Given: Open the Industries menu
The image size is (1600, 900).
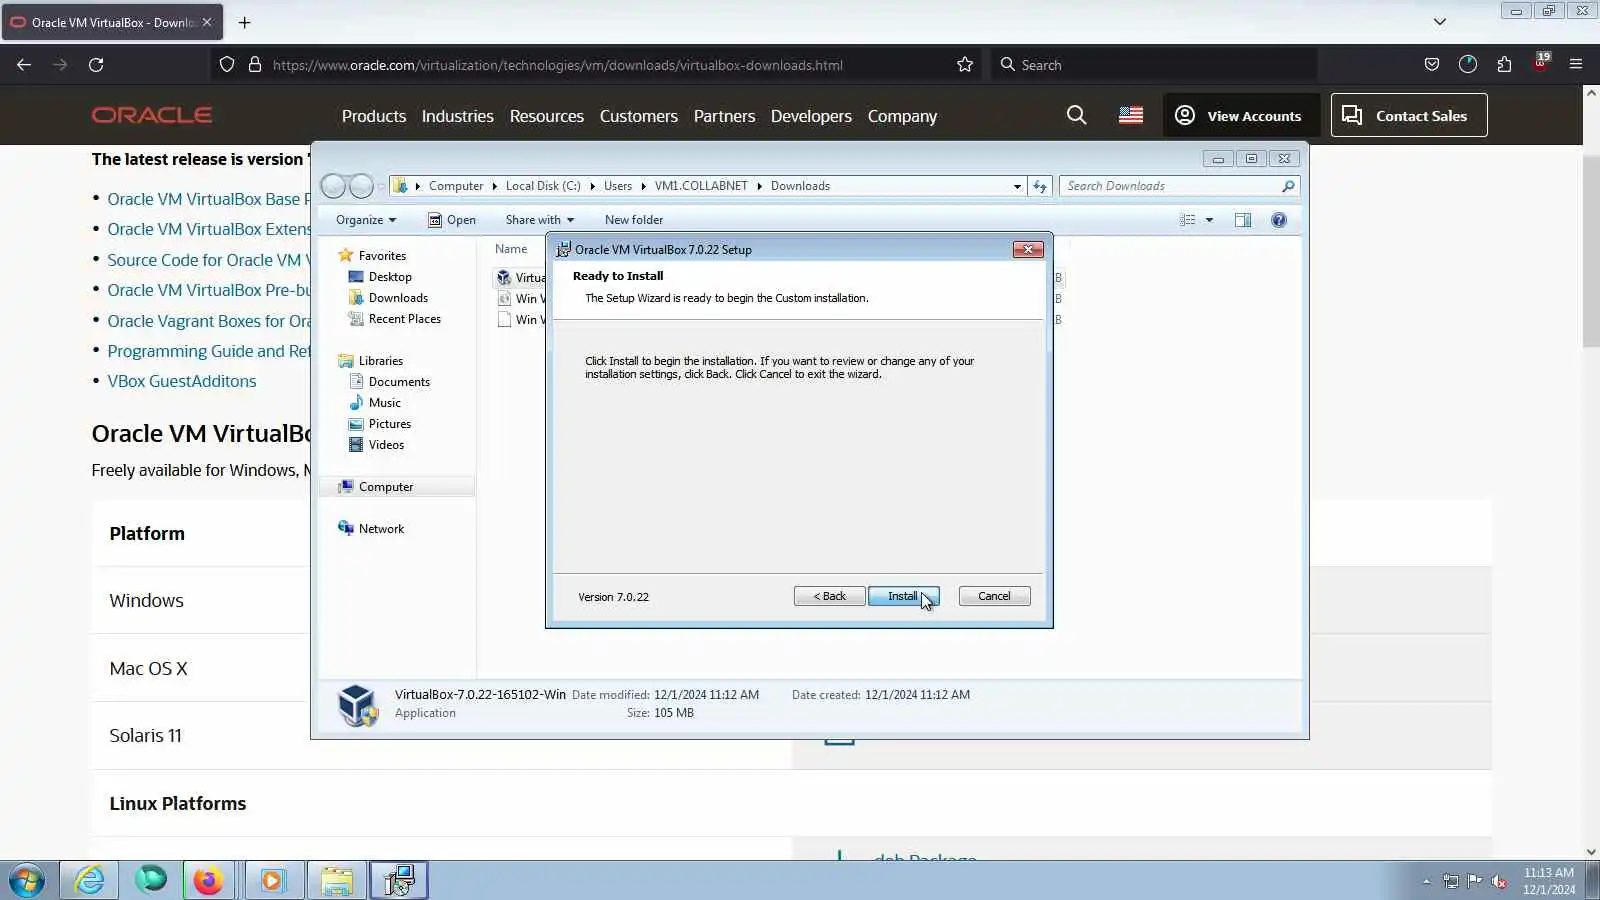Looking at the screenshot, I should [457, 116].
